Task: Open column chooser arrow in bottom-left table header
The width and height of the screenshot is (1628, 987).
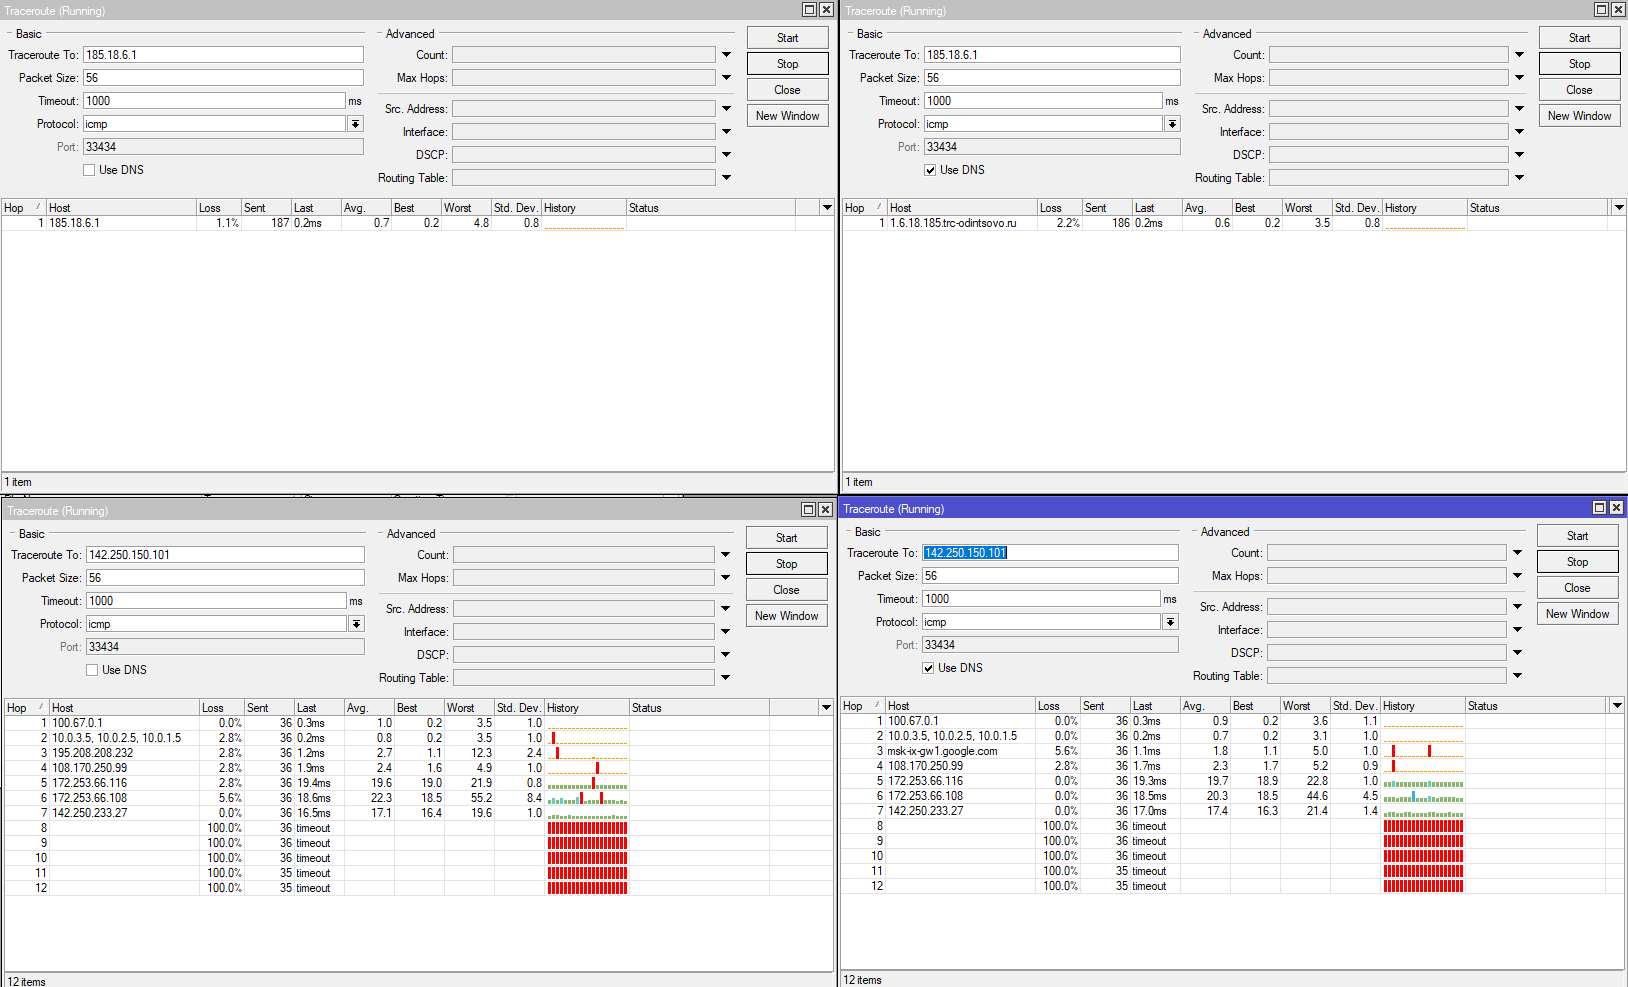Action: [x=826, y=708]
